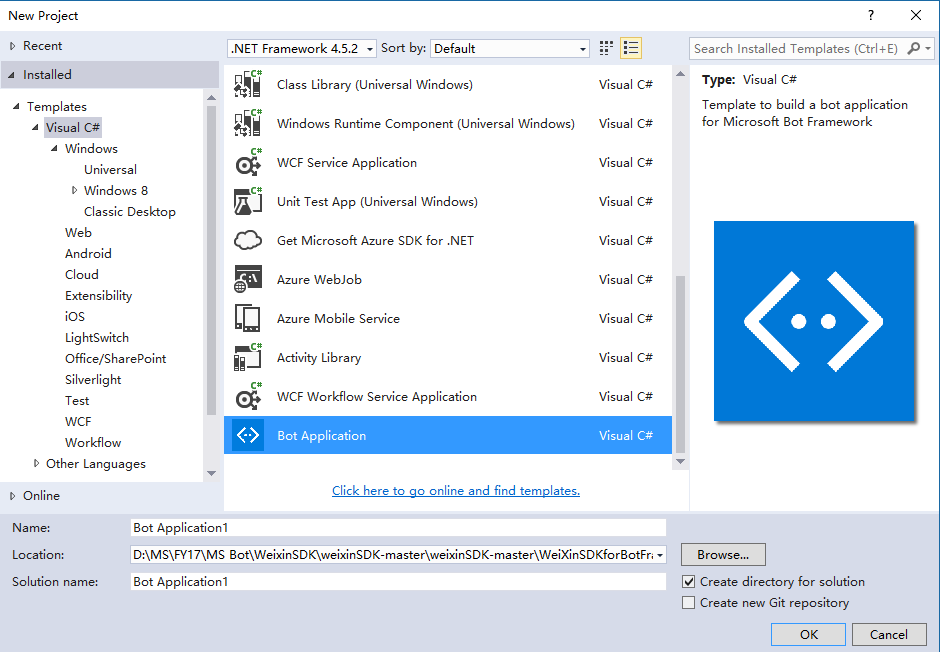Select the Windows Runtime Component template icon

pyautogui.click(x=248, y=123)
